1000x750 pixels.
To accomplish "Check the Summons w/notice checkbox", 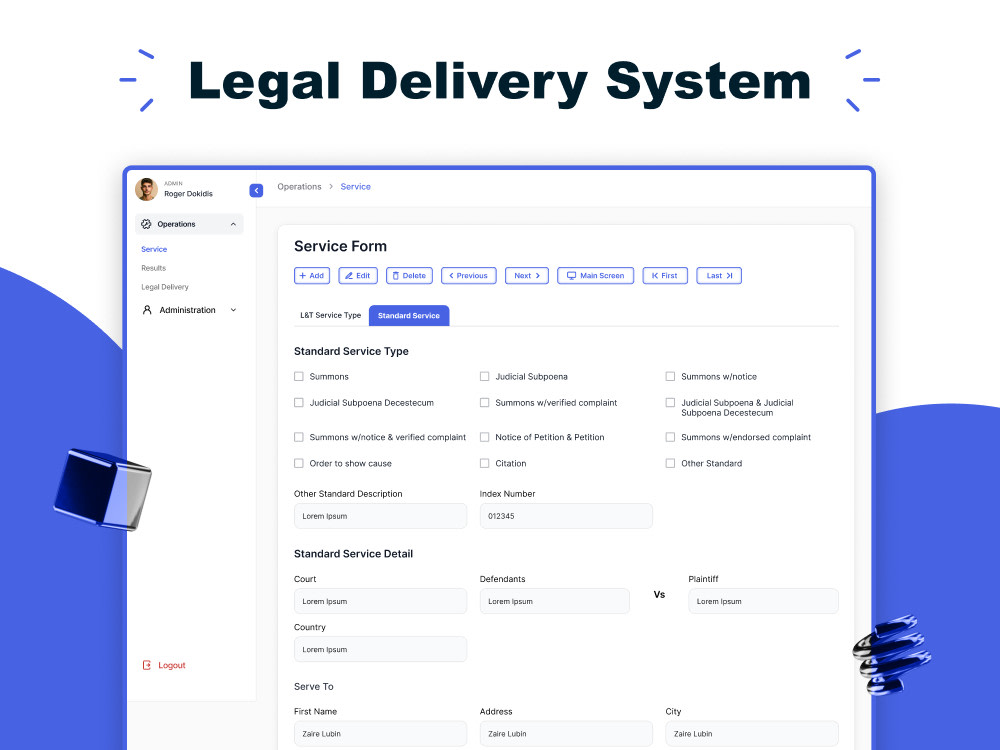I will pyautogui.click(x=670, y=376).
